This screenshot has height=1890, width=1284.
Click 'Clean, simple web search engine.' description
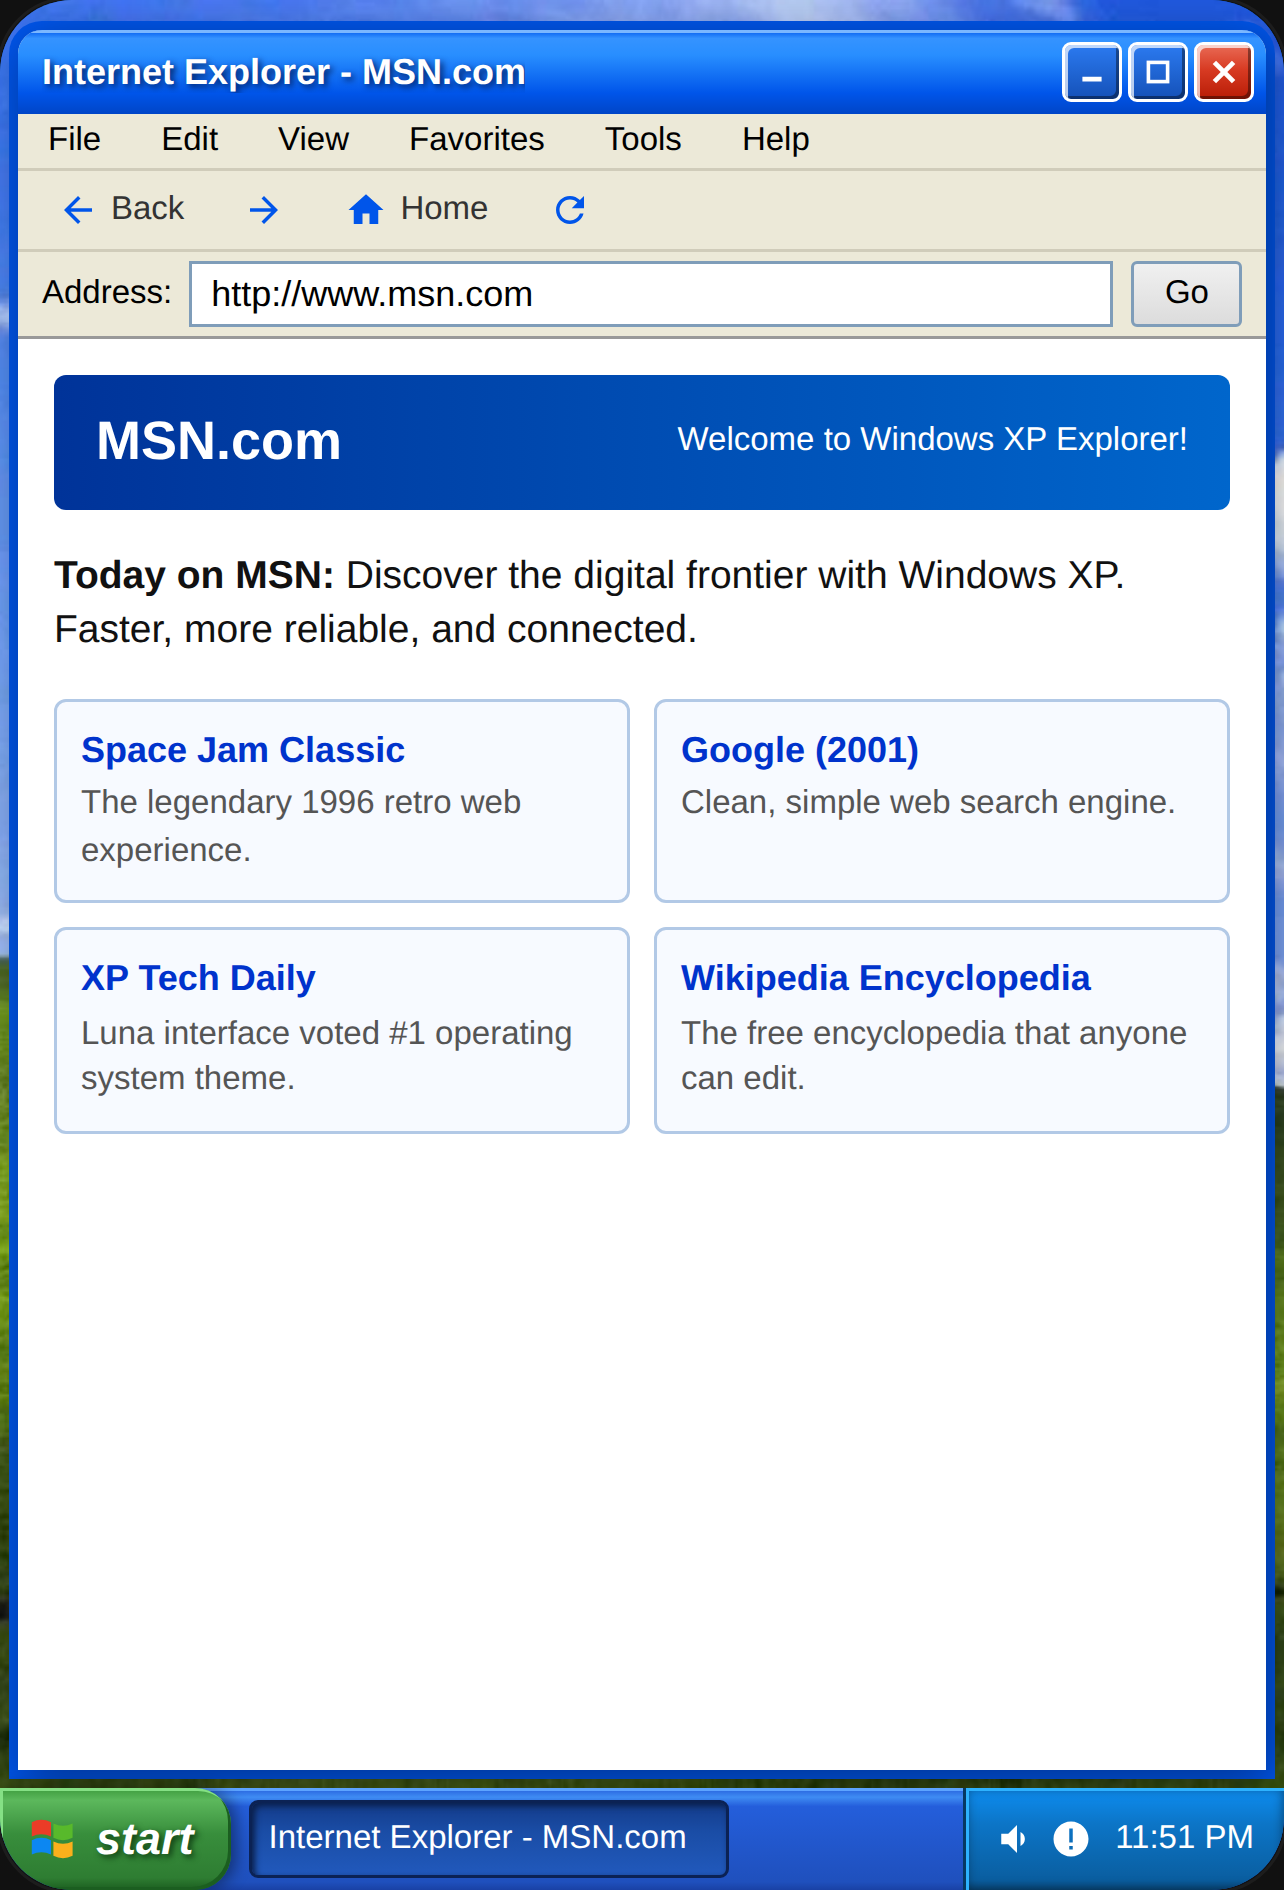[928, 802]
